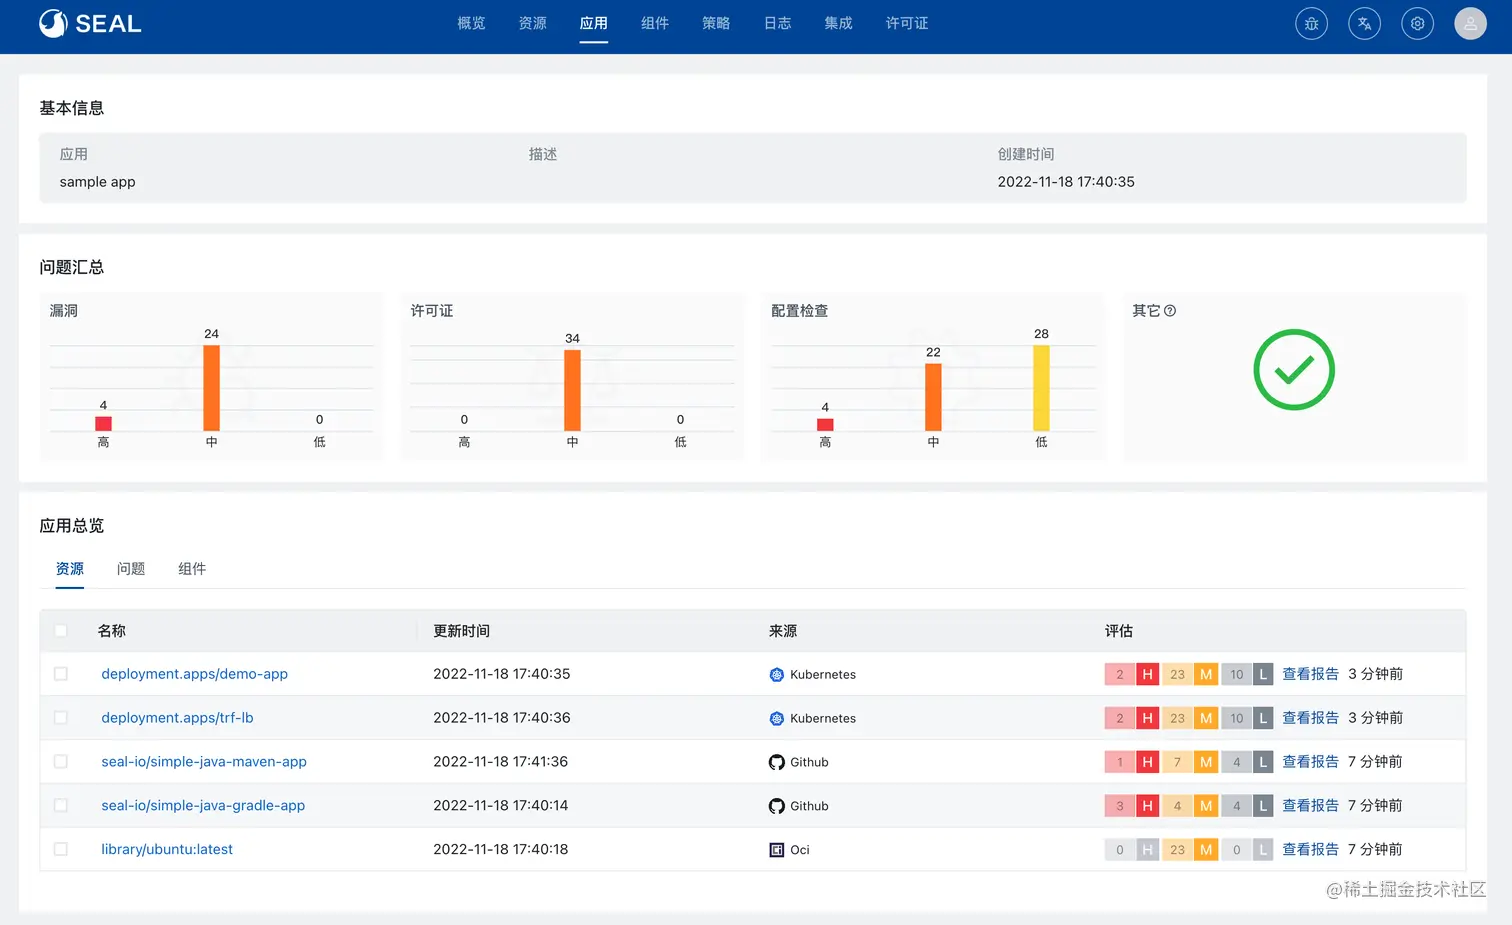
Task: Select the simple-java-gradle-app row checkbox
Action: pyautogui.click(x=61, y=806)
